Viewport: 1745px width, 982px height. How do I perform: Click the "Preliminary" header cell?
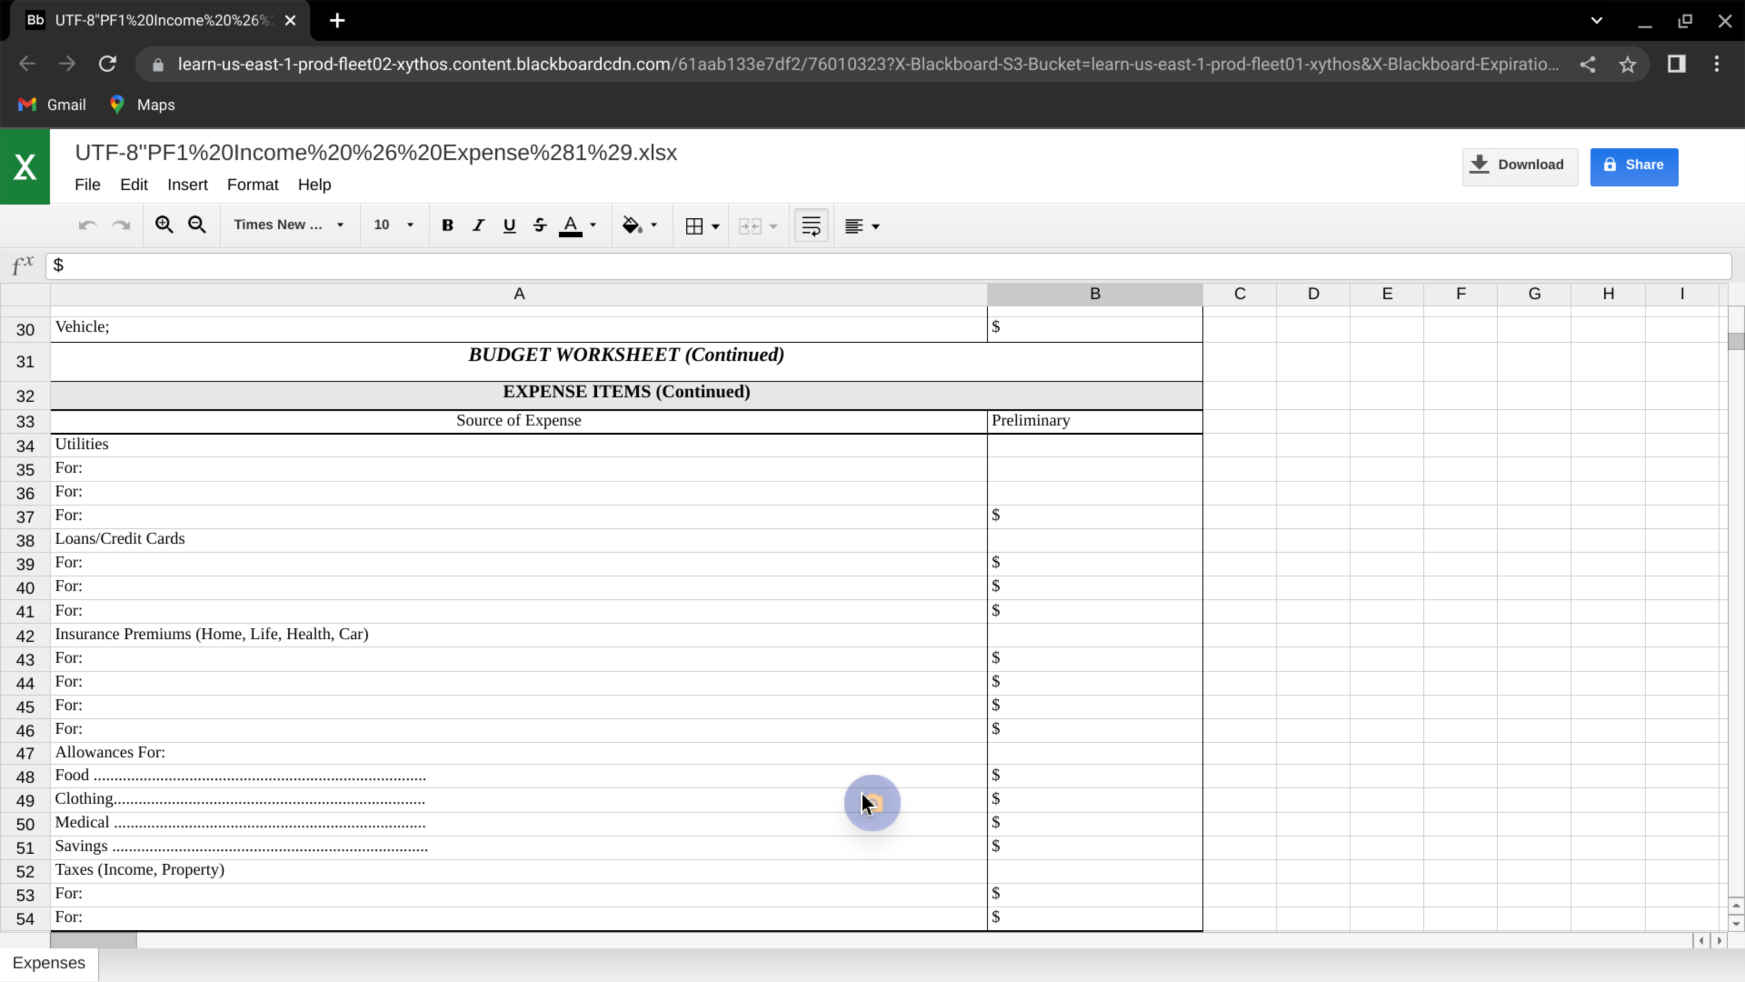click(1095, 421)
